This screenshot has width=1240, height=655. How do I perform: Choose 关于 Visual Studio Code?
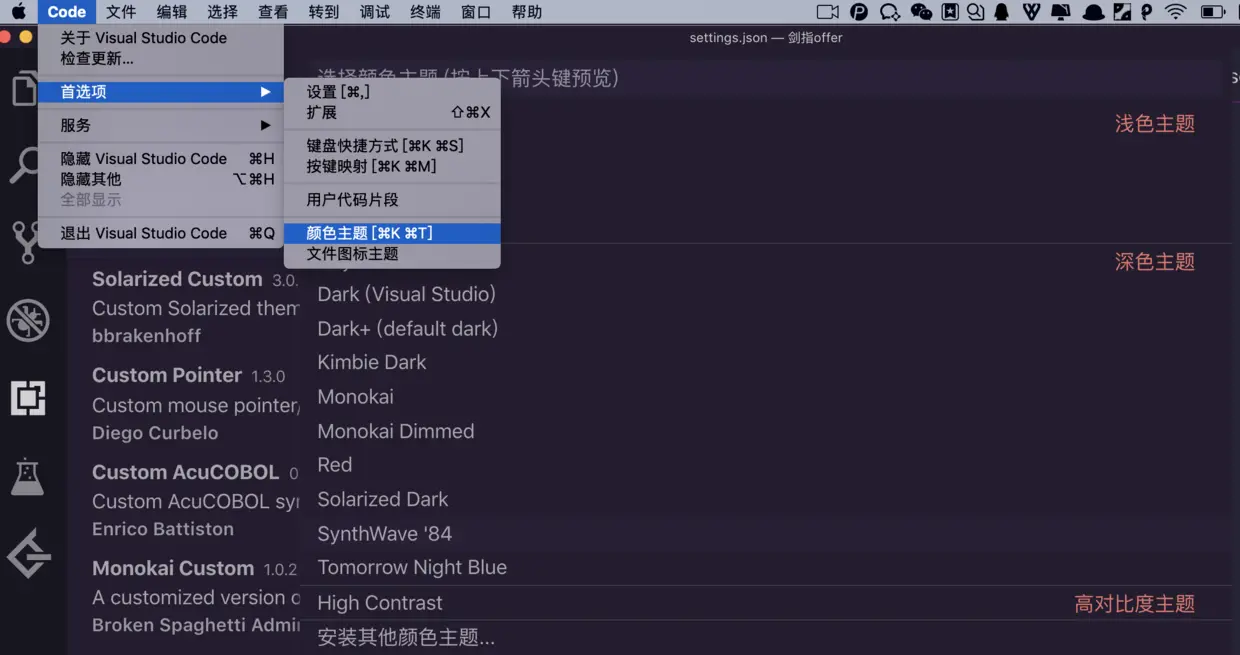pos(161,38)
